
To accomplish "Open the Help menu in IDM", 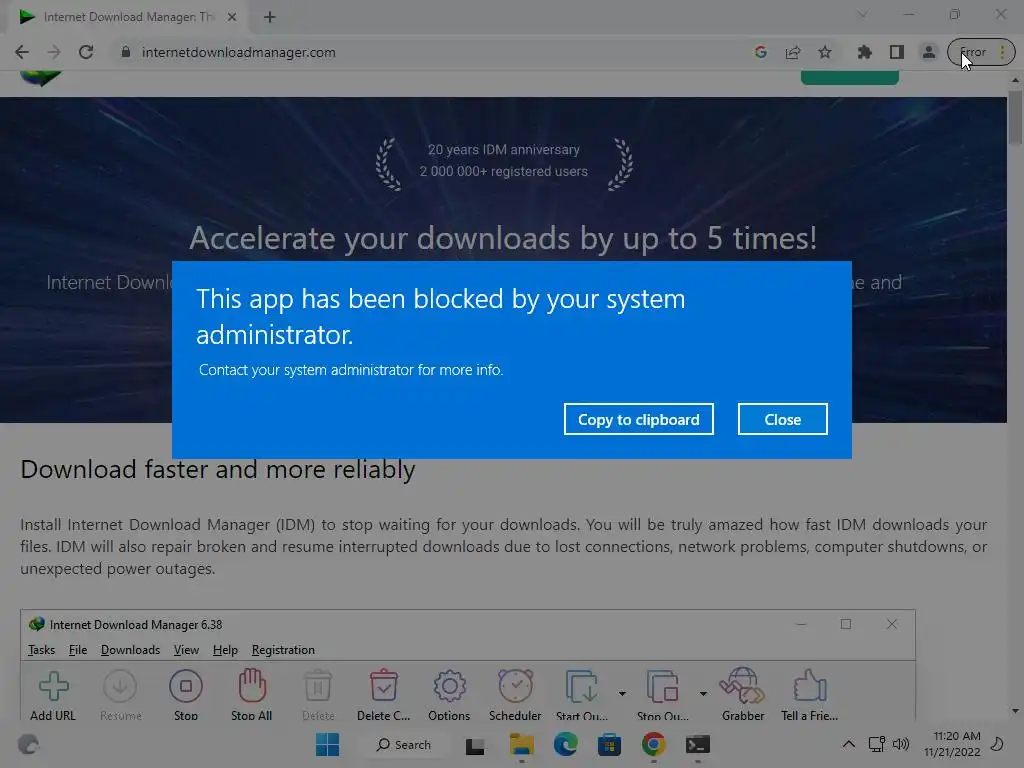I will [x=225, y=650].
